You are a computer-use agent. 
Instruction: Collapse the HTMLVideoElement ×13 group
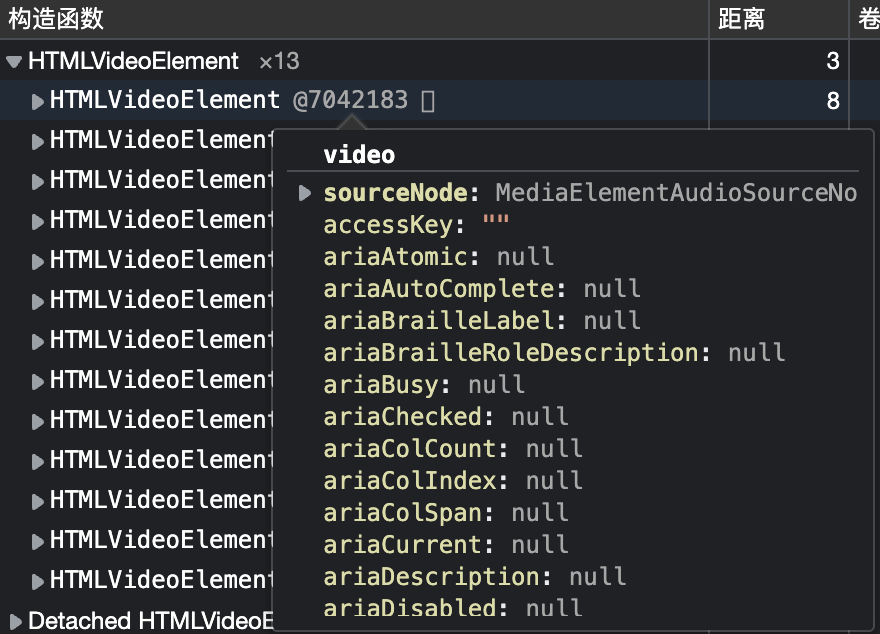pos(14,61)
